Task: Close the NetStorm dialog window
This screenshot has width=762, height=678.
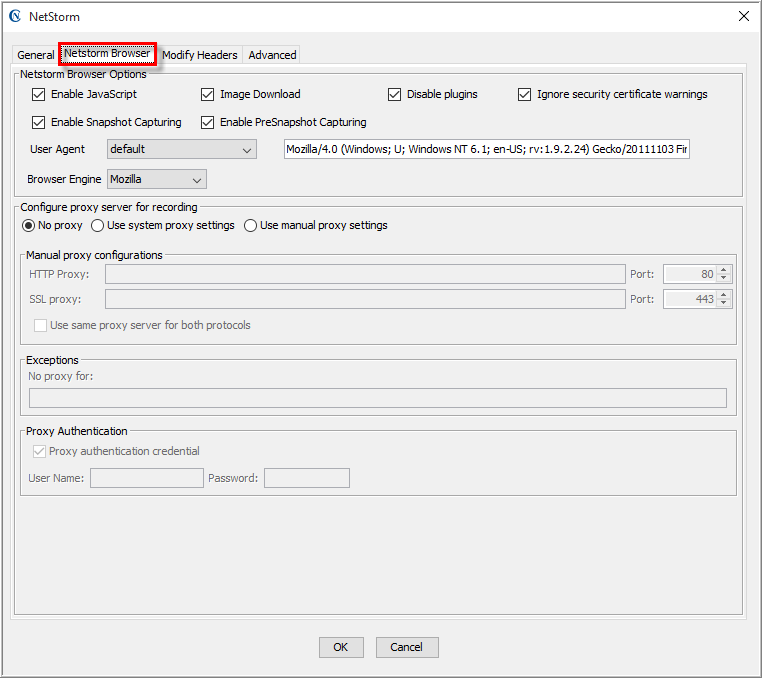Action: click(744, 16)
